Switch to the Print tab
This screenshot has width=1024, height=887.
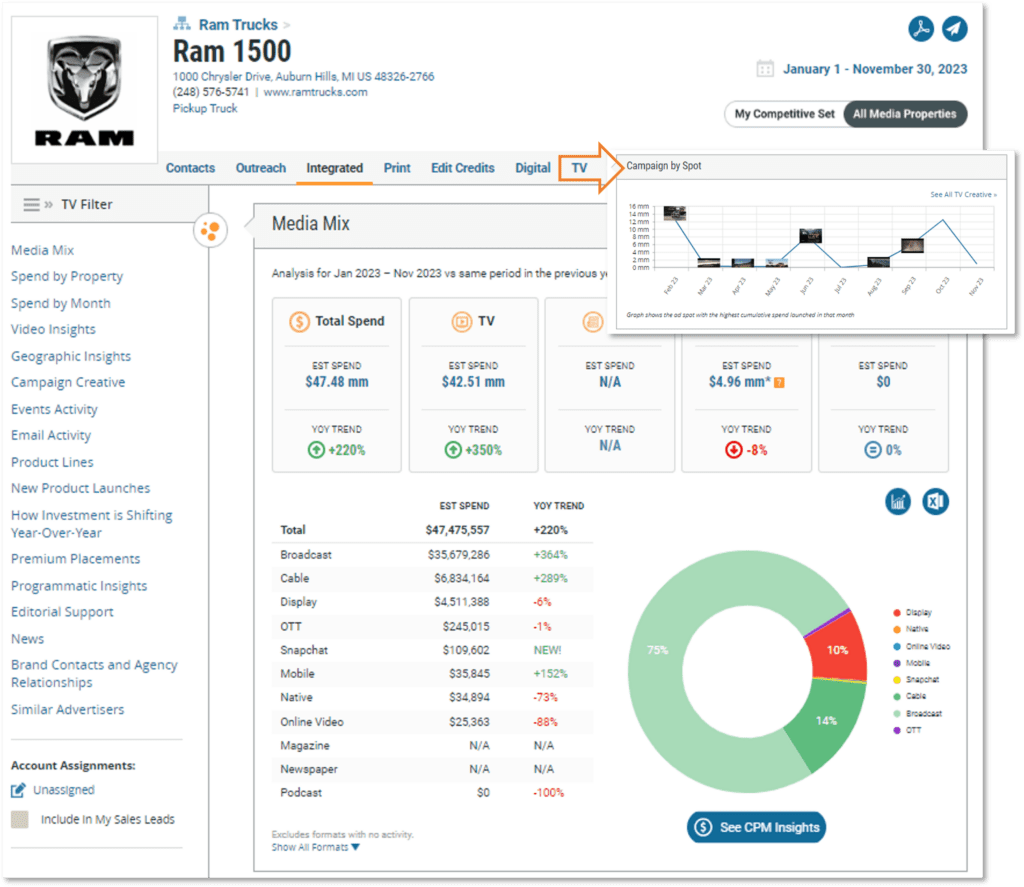397,168
